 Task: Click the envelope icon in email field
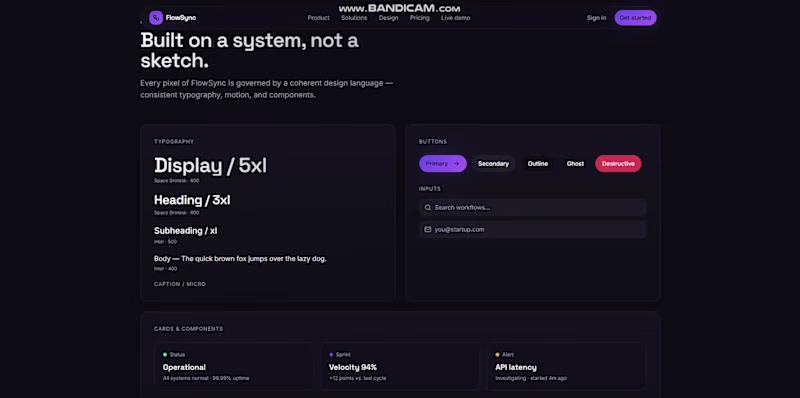click(x=428, y=230)
